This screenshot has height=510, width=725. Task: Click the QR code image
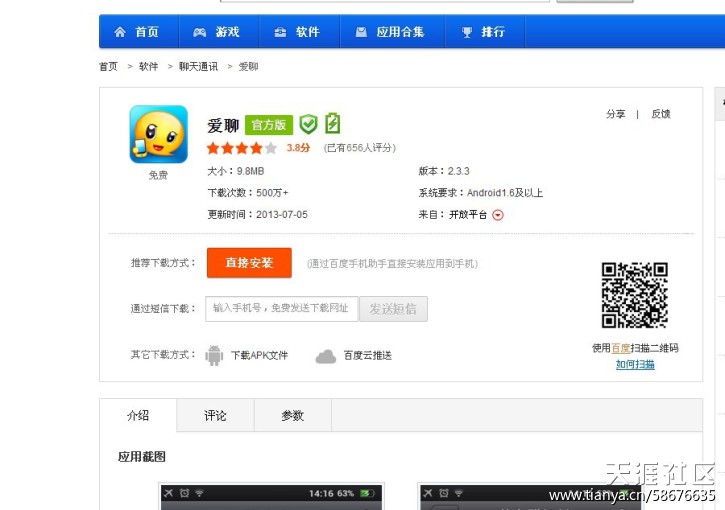634,295
